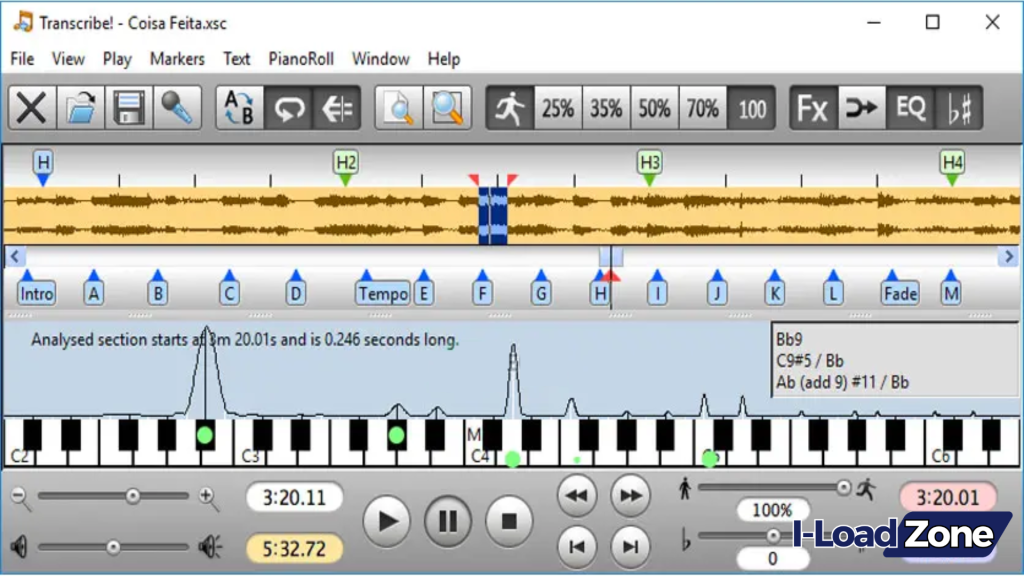Open the EQ equalizer panel

pos(909,107)
